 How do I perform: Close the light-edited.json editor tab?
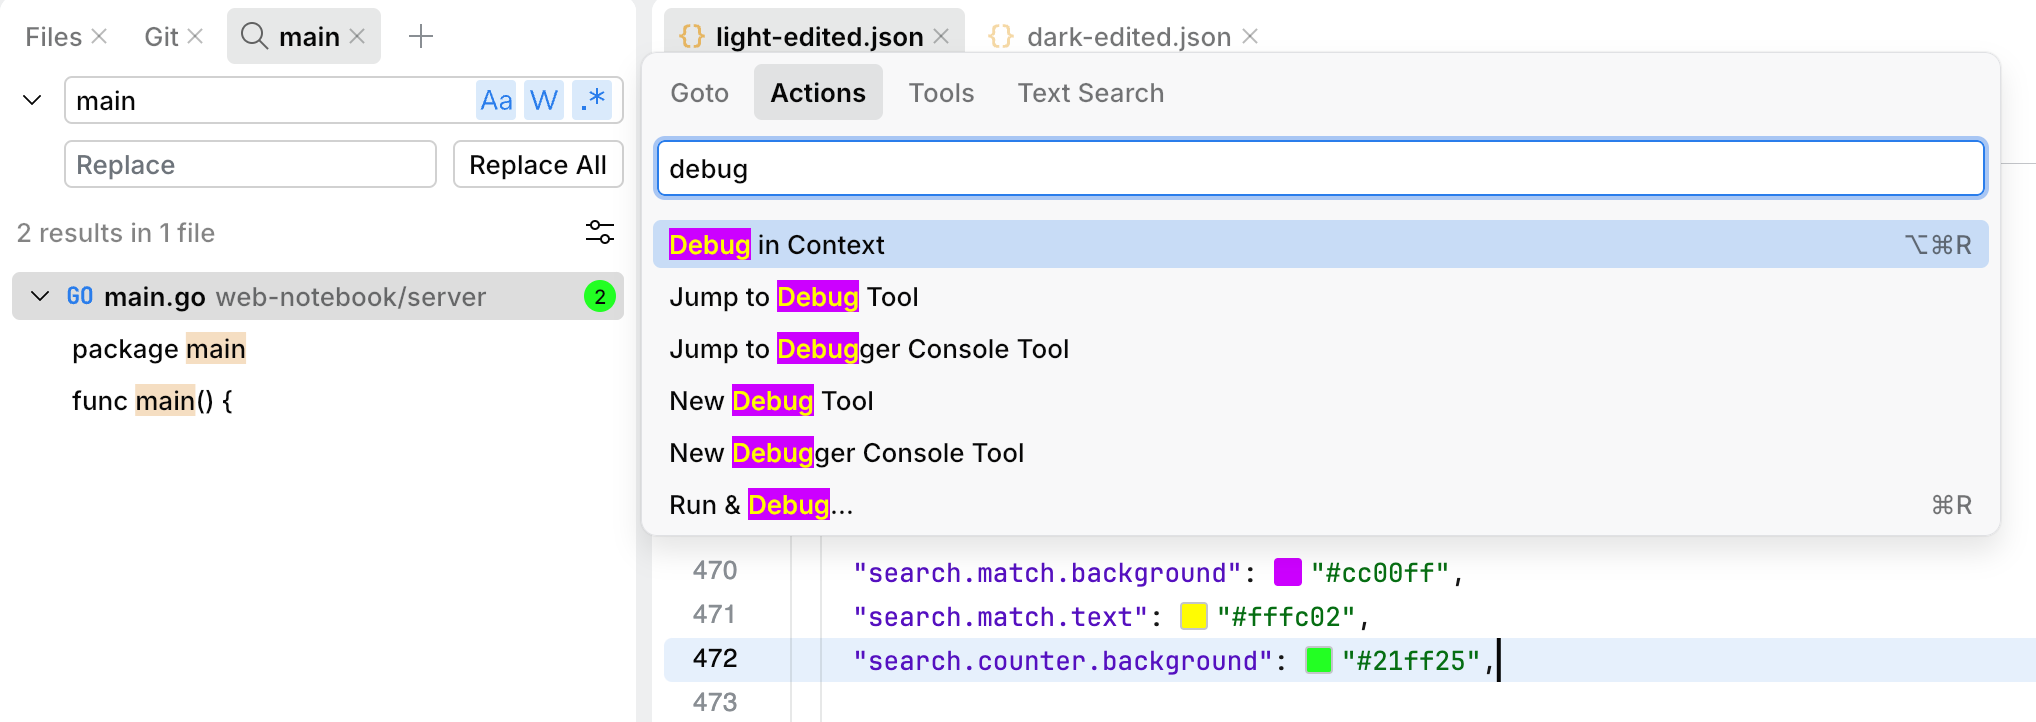pyautogui.click(x=941, y=37)
